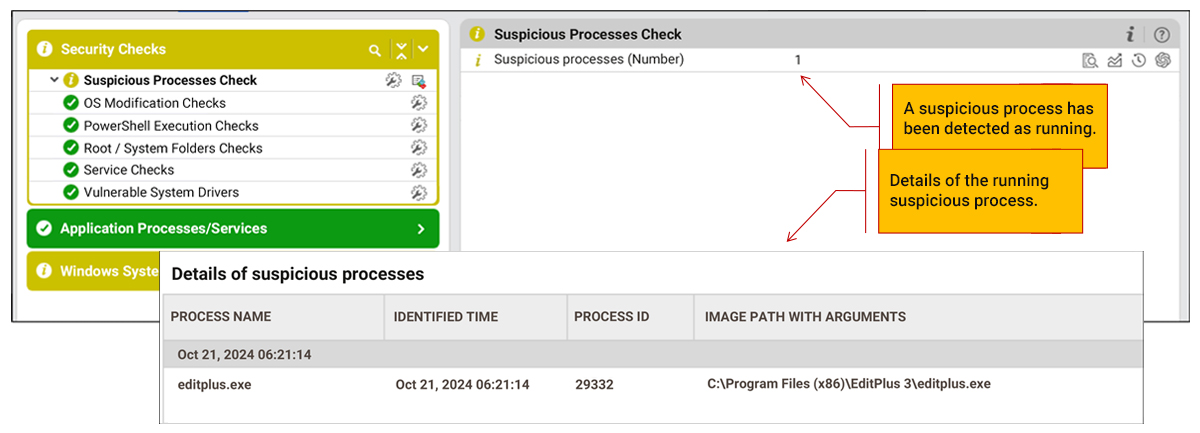Viewport: 1200px width, 433px height.
Task: Open the history clock icon in measure row
Action: coord(1138,60)
